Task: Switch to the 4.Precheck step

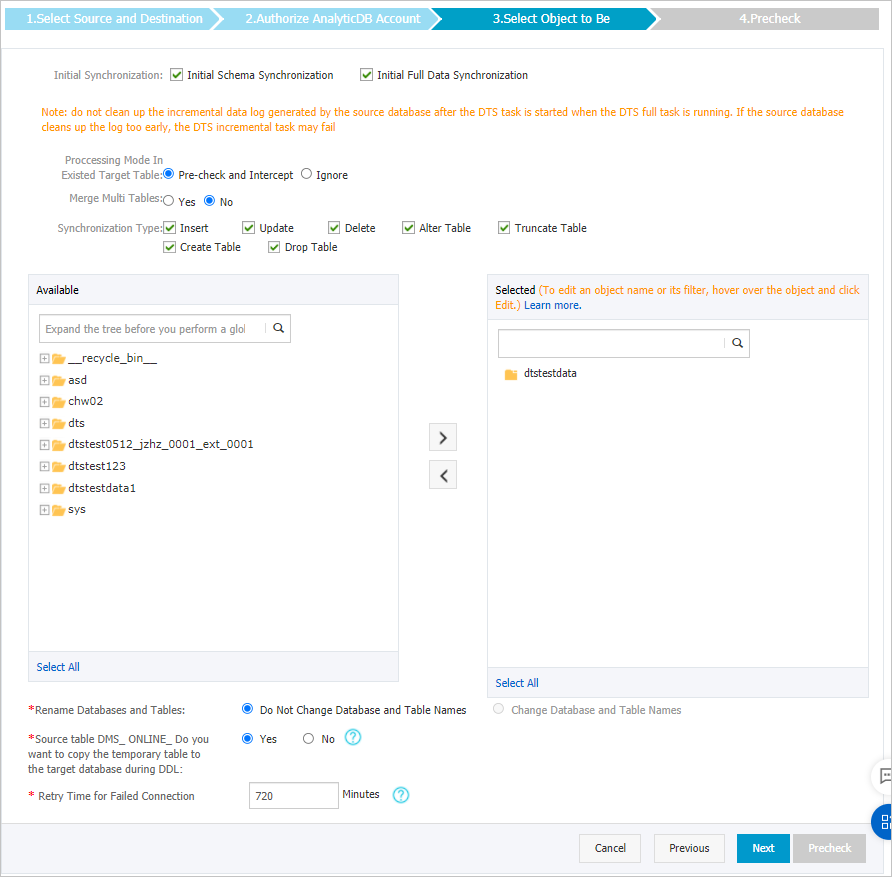Action: tap(772, 17)
